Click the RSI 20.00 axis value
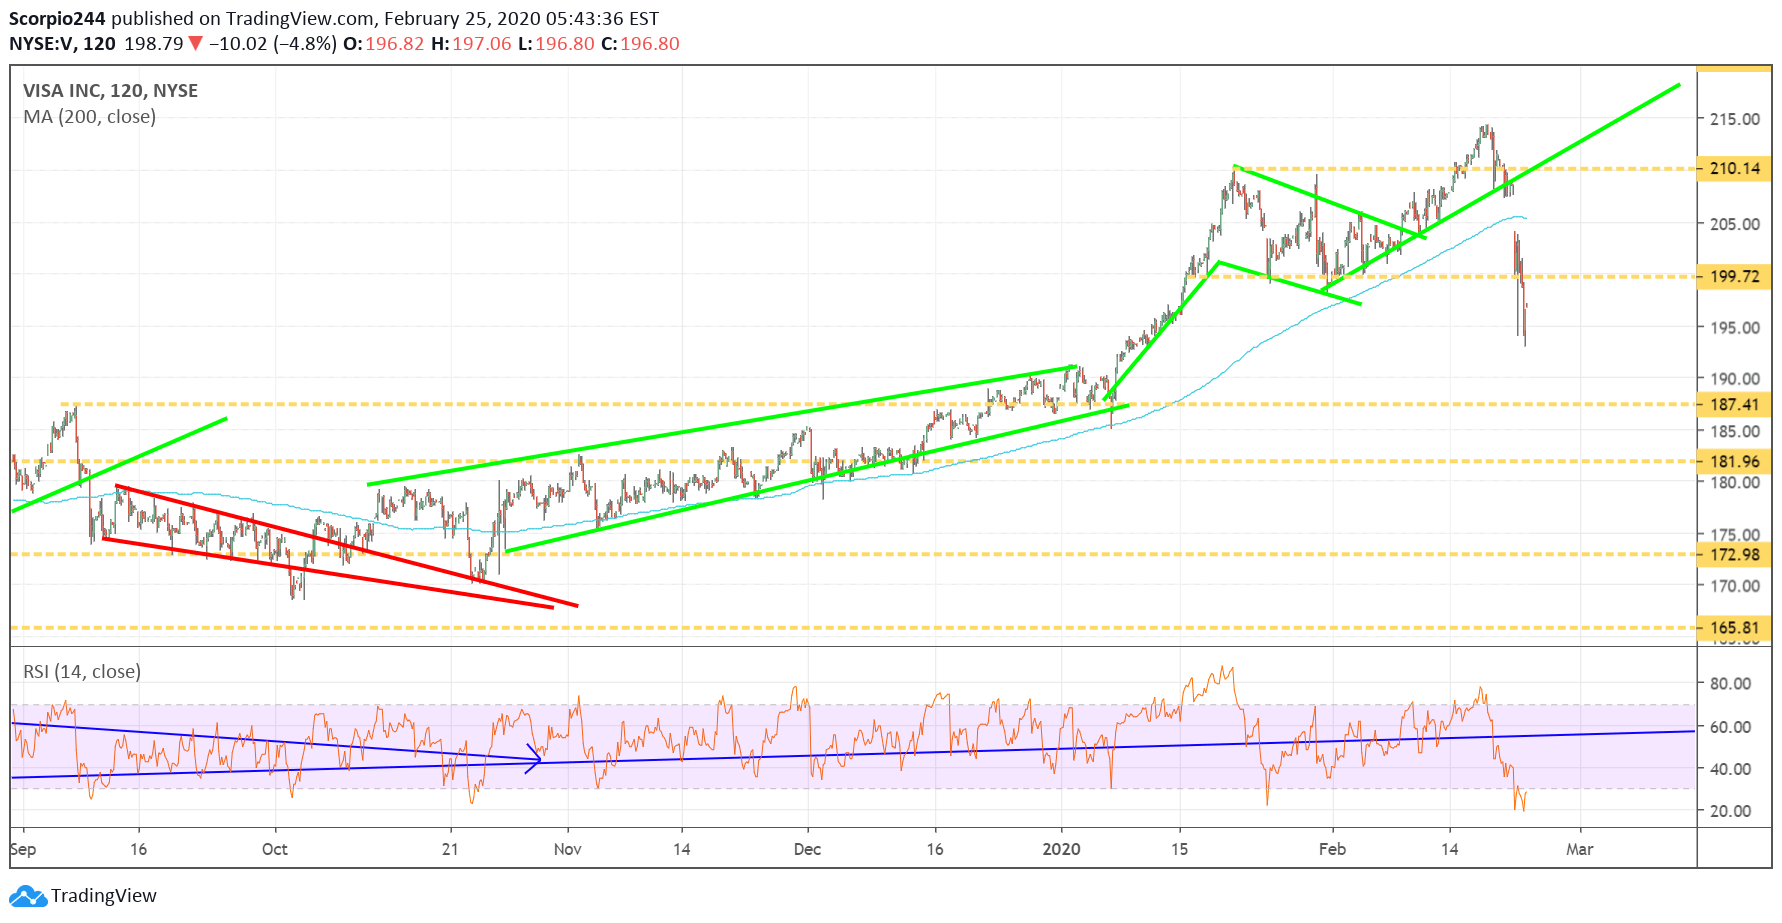1782x923 pixels. click(x=1731, y=811)
